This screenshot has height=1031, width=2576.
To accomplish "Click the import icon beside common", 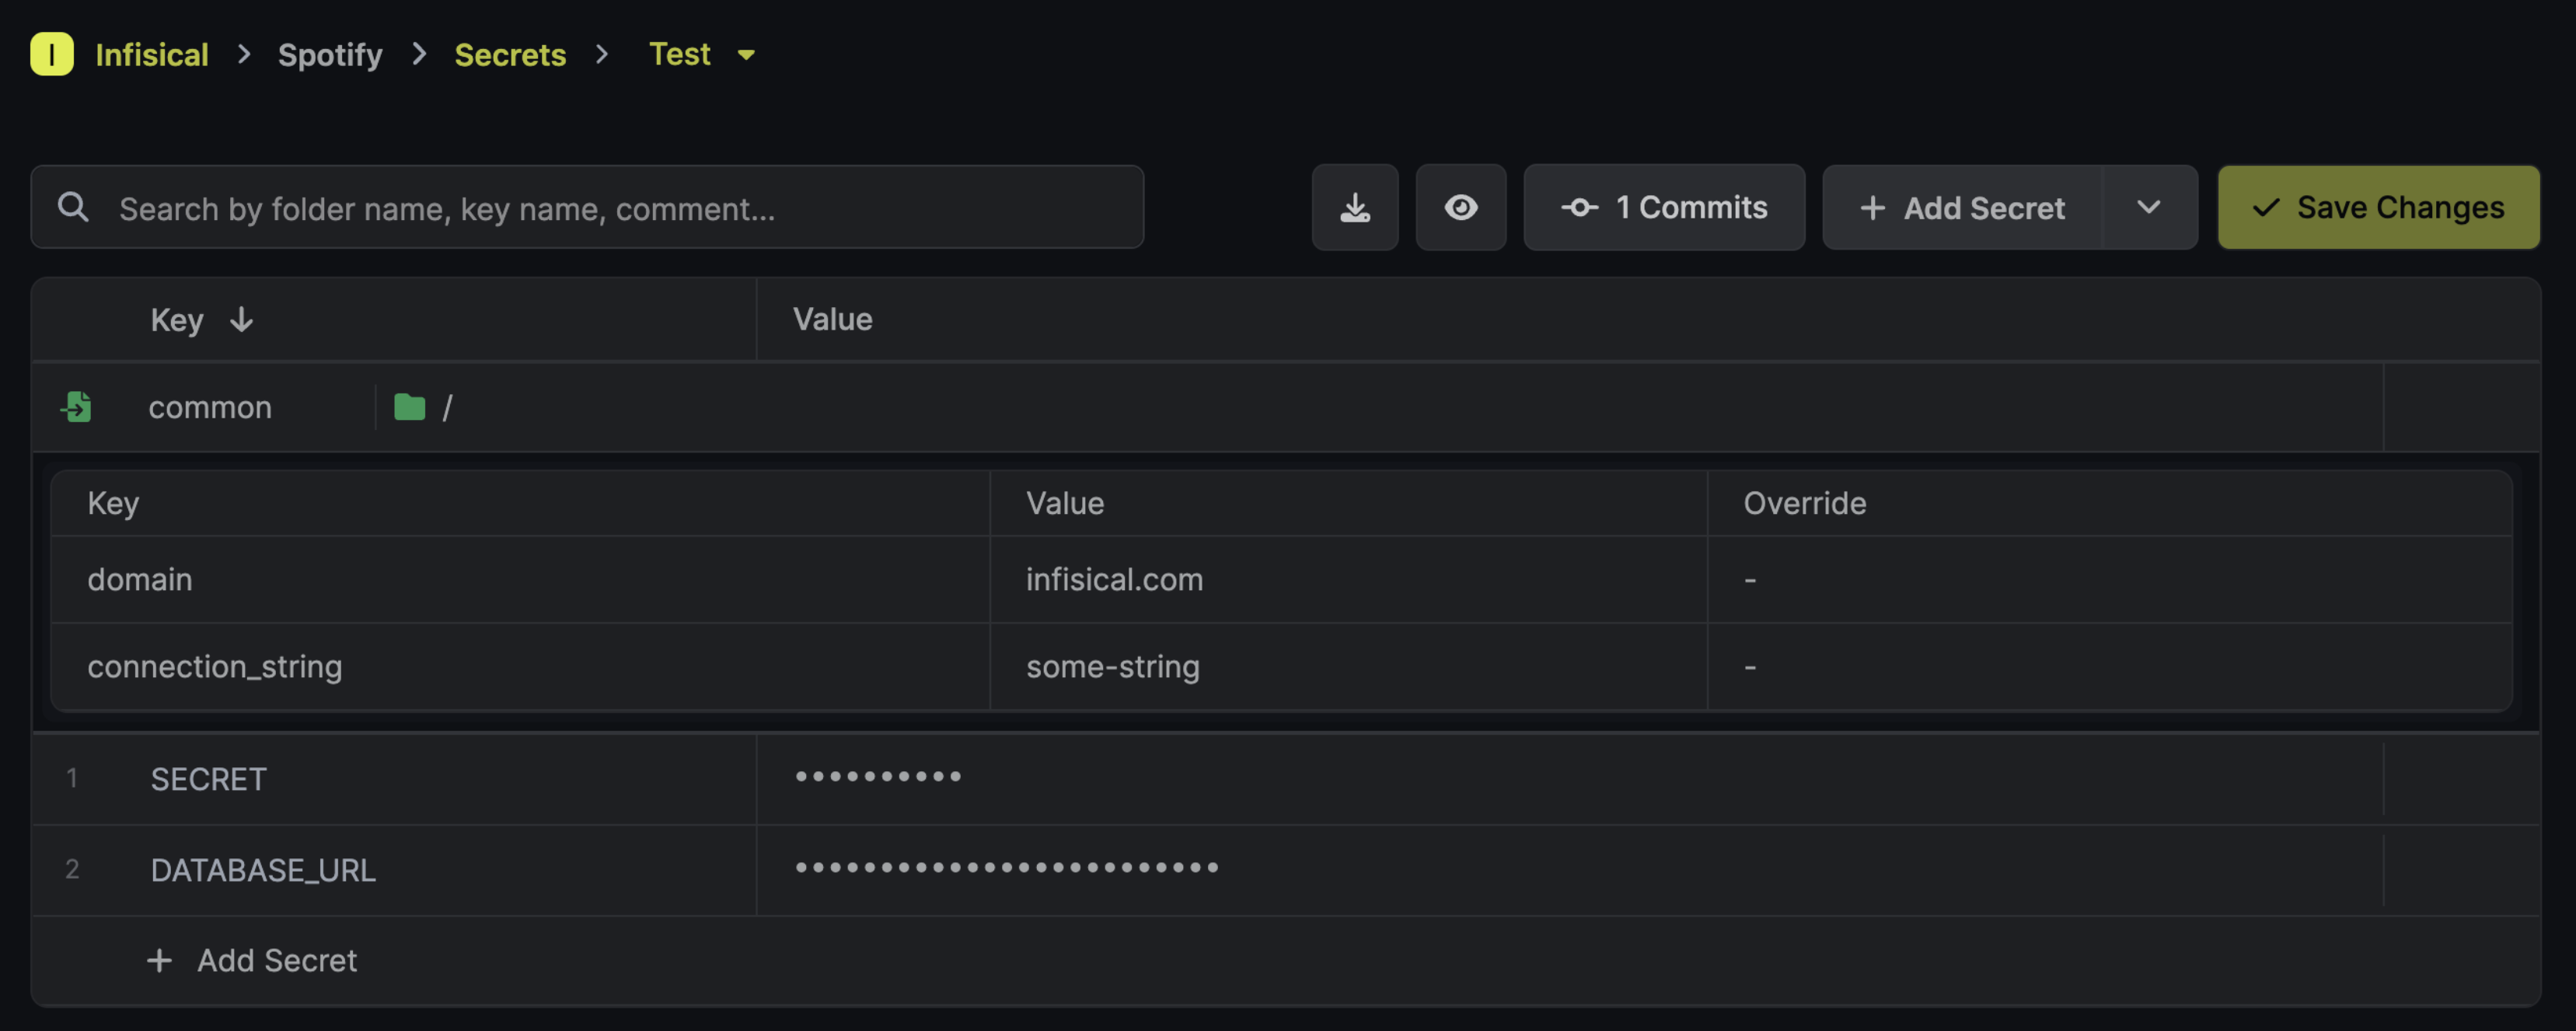I will click(x=76, y=407).
